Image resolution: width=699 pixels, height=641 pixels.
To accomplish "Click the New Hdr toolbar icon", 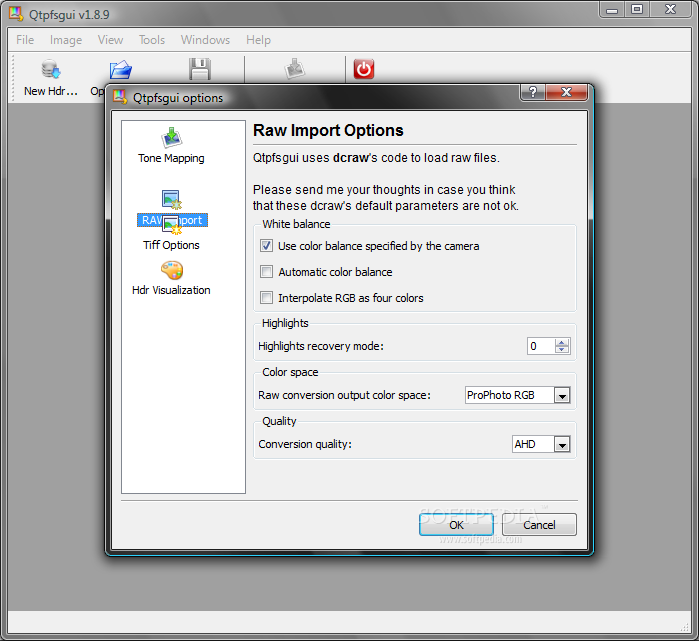I will 51,70.
